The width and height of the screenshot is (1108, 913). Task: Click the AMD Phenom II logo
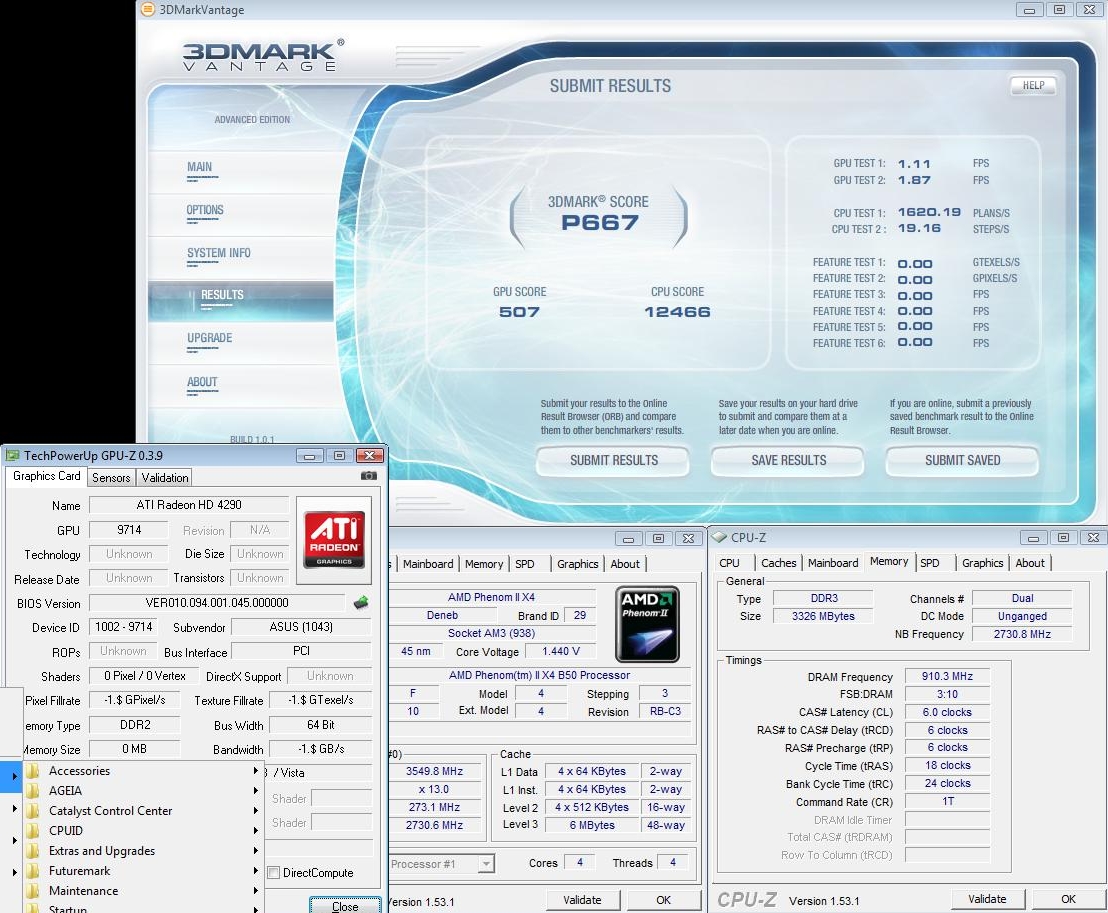[647, 624]
